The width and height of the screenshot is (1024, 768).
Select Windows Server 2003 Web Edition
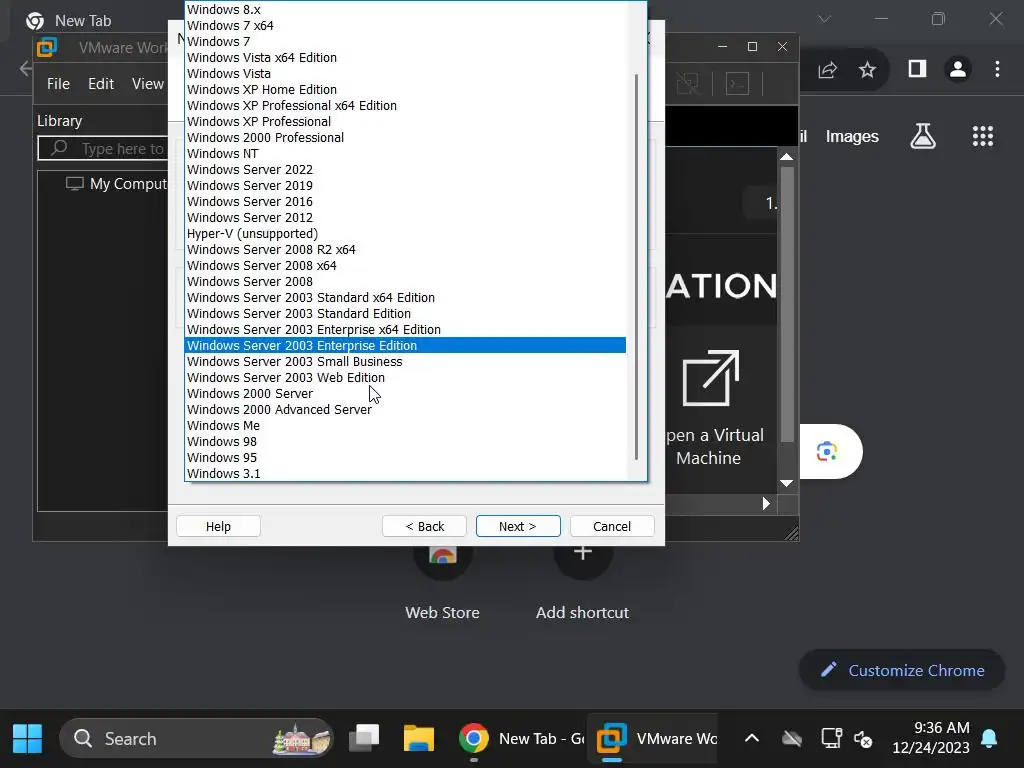coord(406,377)
